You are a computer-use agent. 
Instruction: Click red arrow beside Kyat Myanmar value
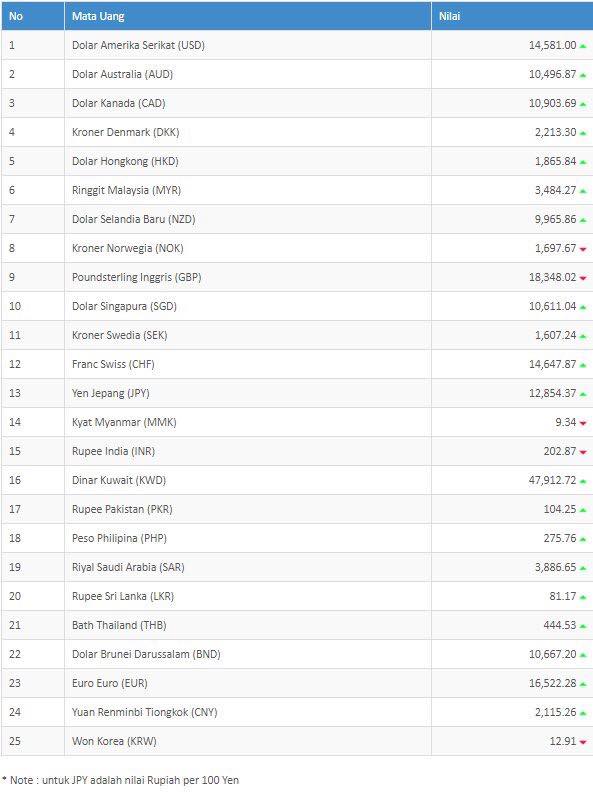[583, 423]
